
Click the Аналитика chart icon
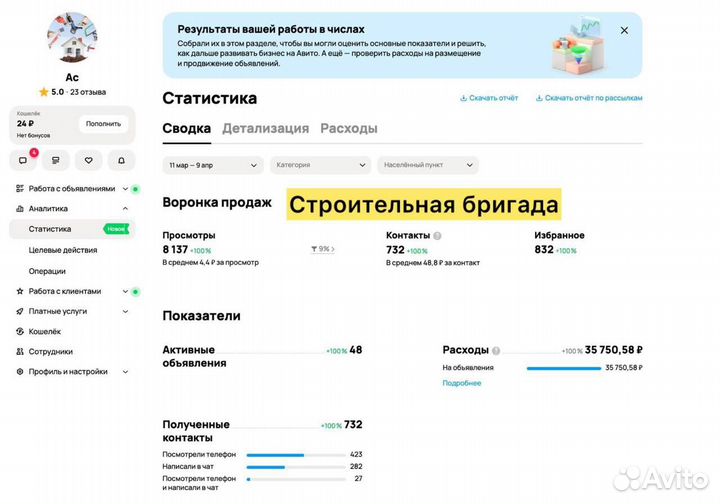click(x=20, y=209)
